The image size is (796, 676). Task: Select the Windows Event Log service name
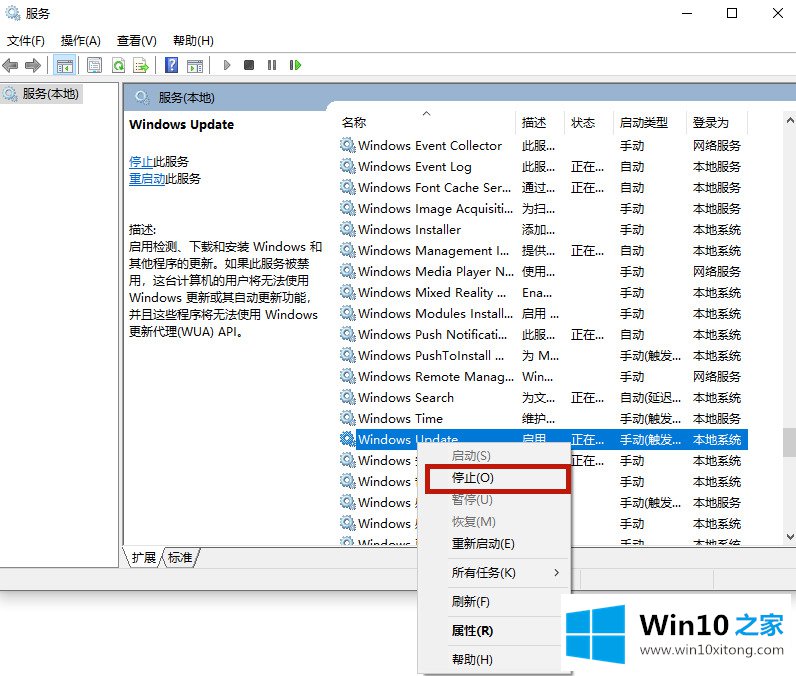[x=415, y=166]
